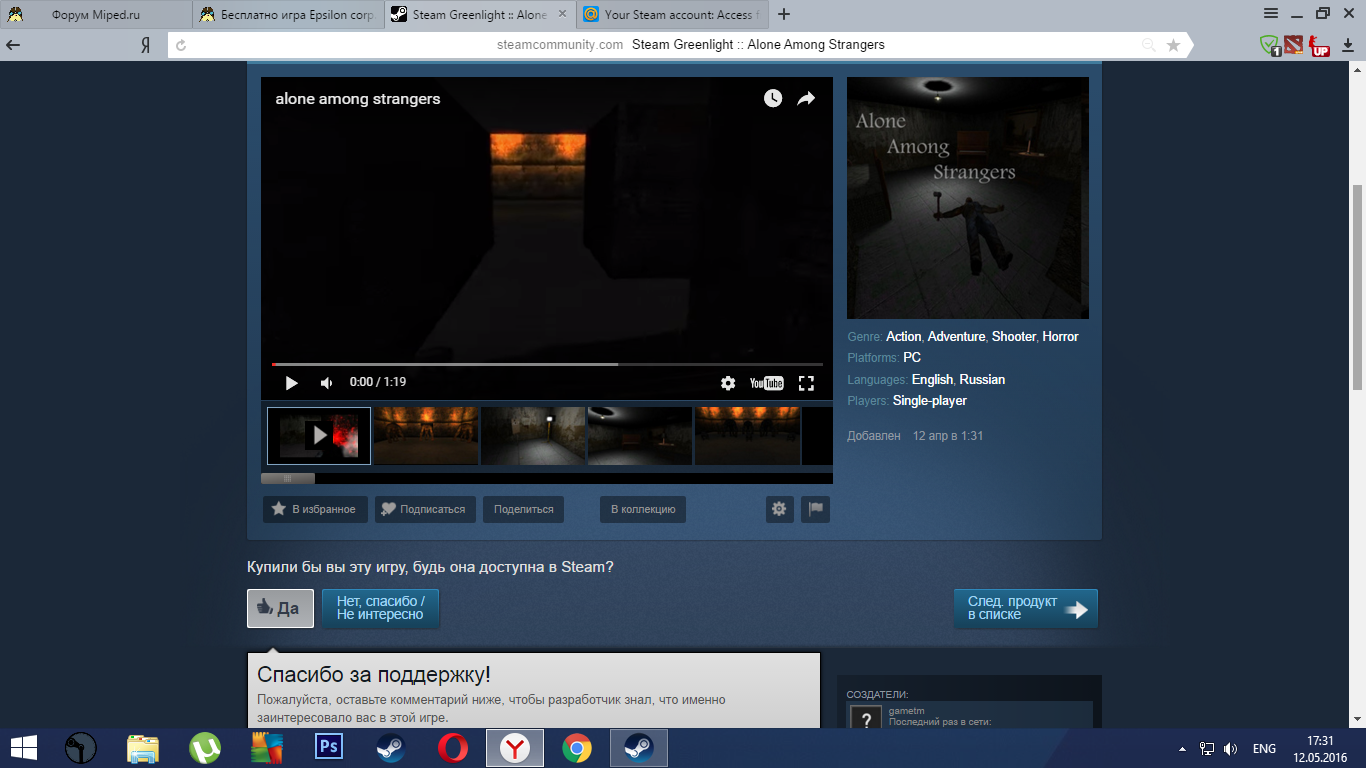Click the Подписаться subscribe button
Viewport: 1366px width, 768px height.
click(x=425, y=509)
